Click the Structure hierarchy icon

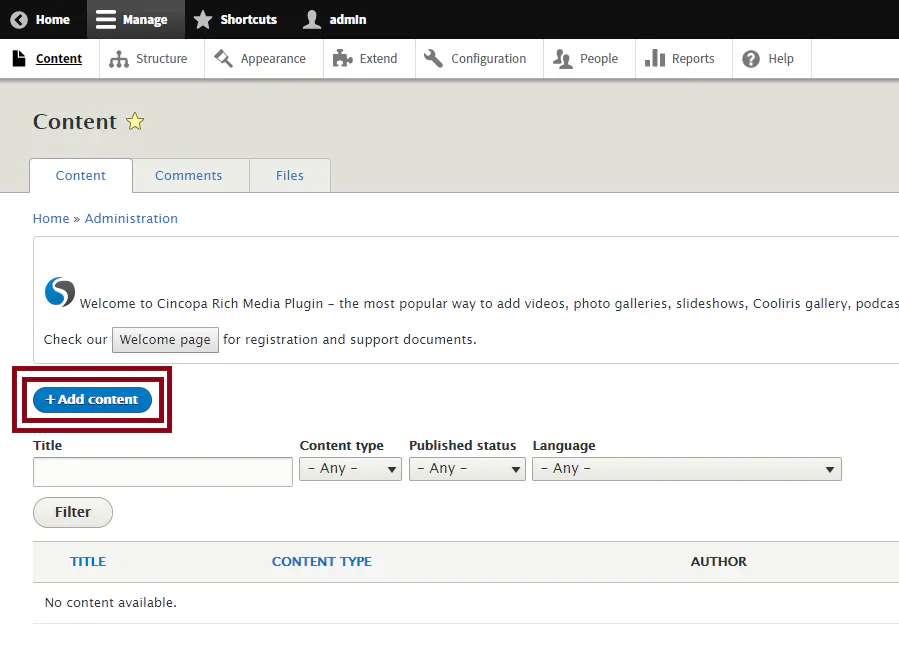[x=119, y=59]
